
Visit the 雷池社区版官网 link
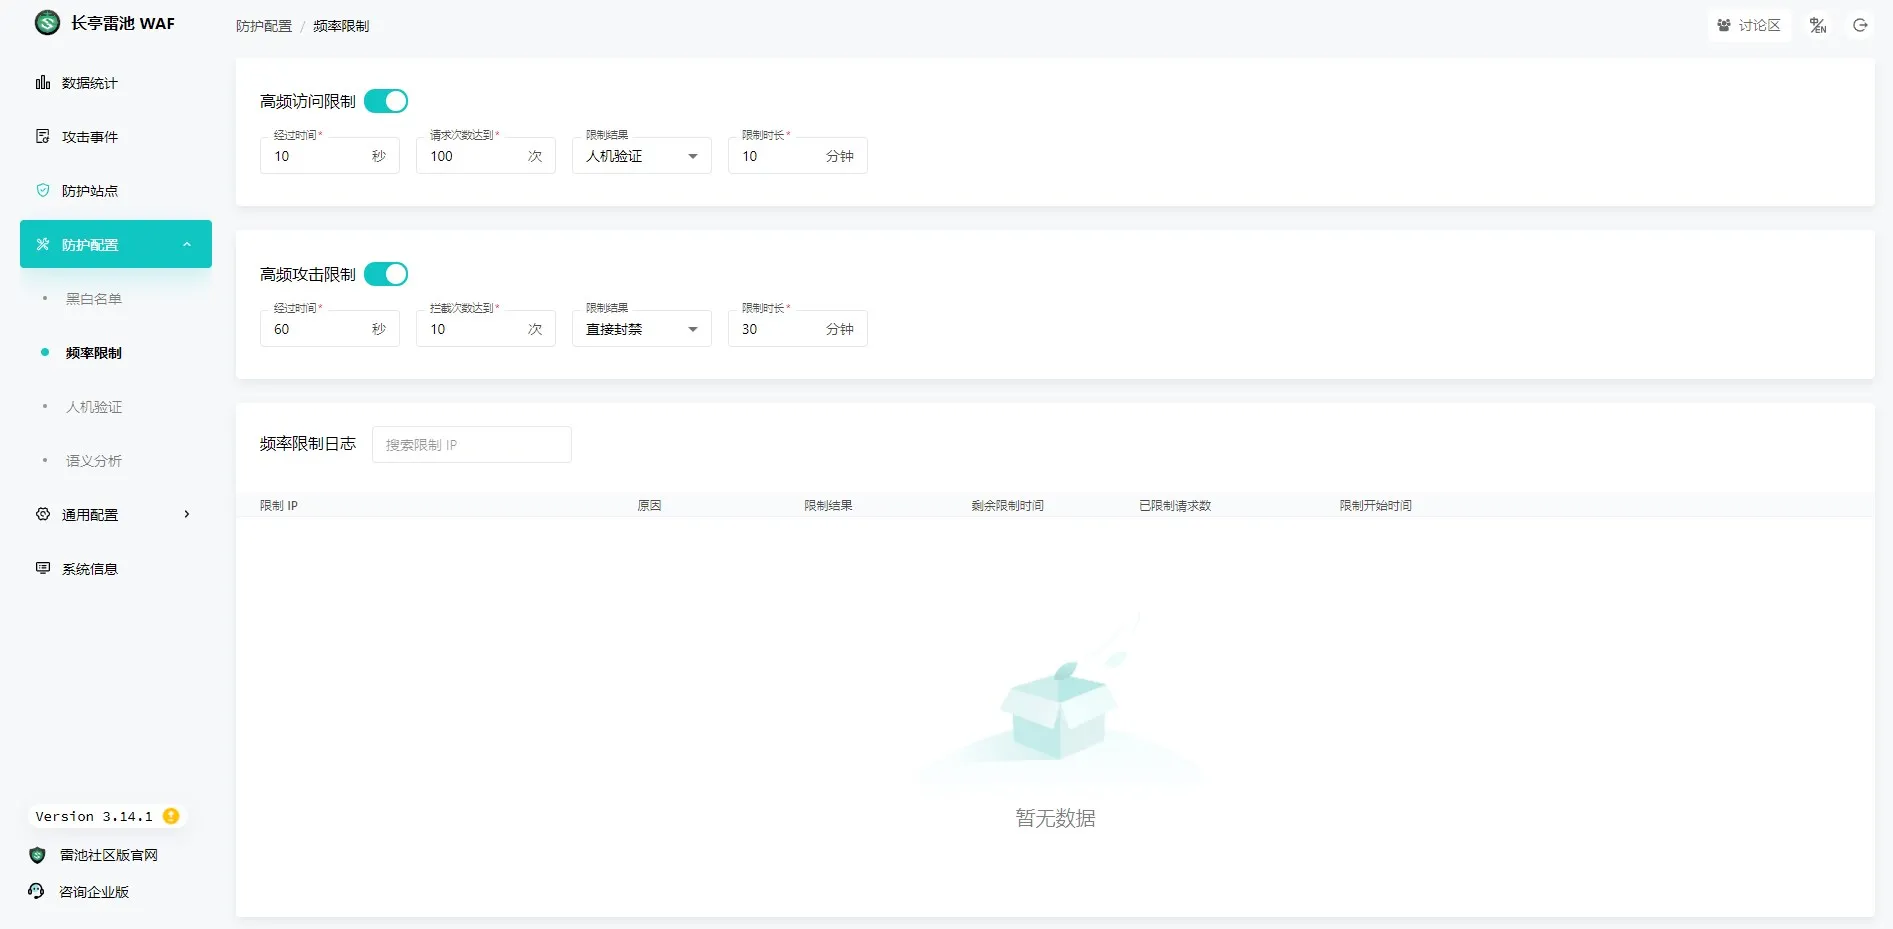tap(108, 855)
